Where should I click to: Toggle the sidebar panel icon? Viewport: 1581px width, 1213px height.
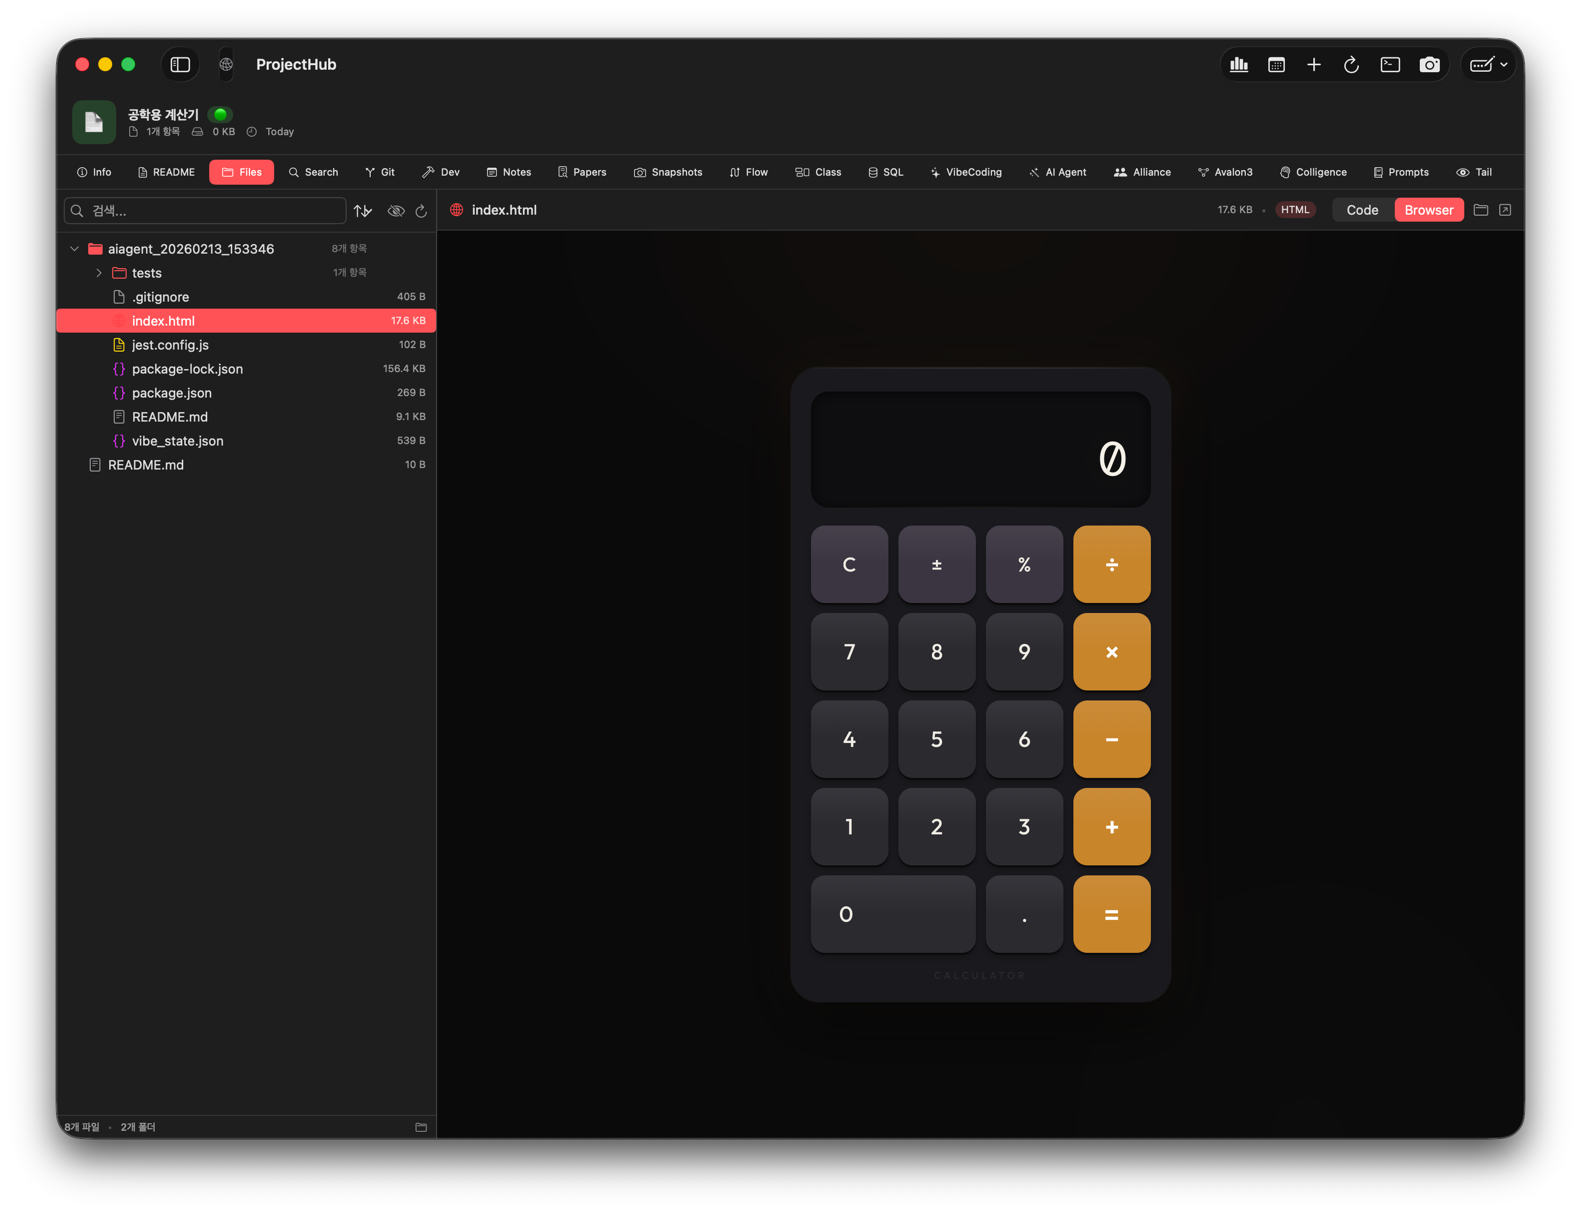(180, 65)
